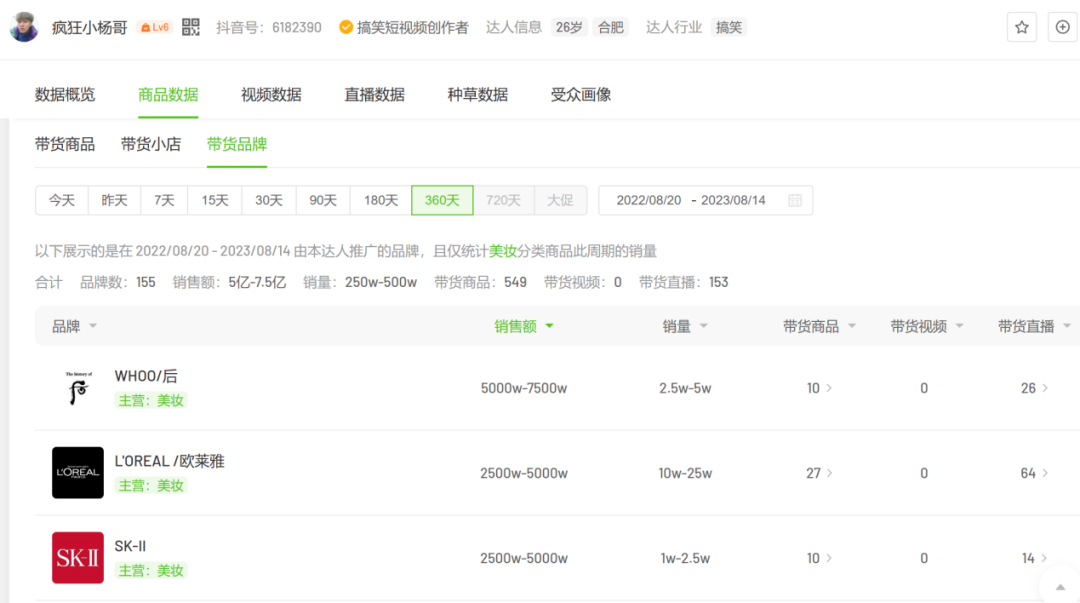Favorite this creator with the star icon
The width and height of the screenshot is (1080, 603).
[1021, 28]
